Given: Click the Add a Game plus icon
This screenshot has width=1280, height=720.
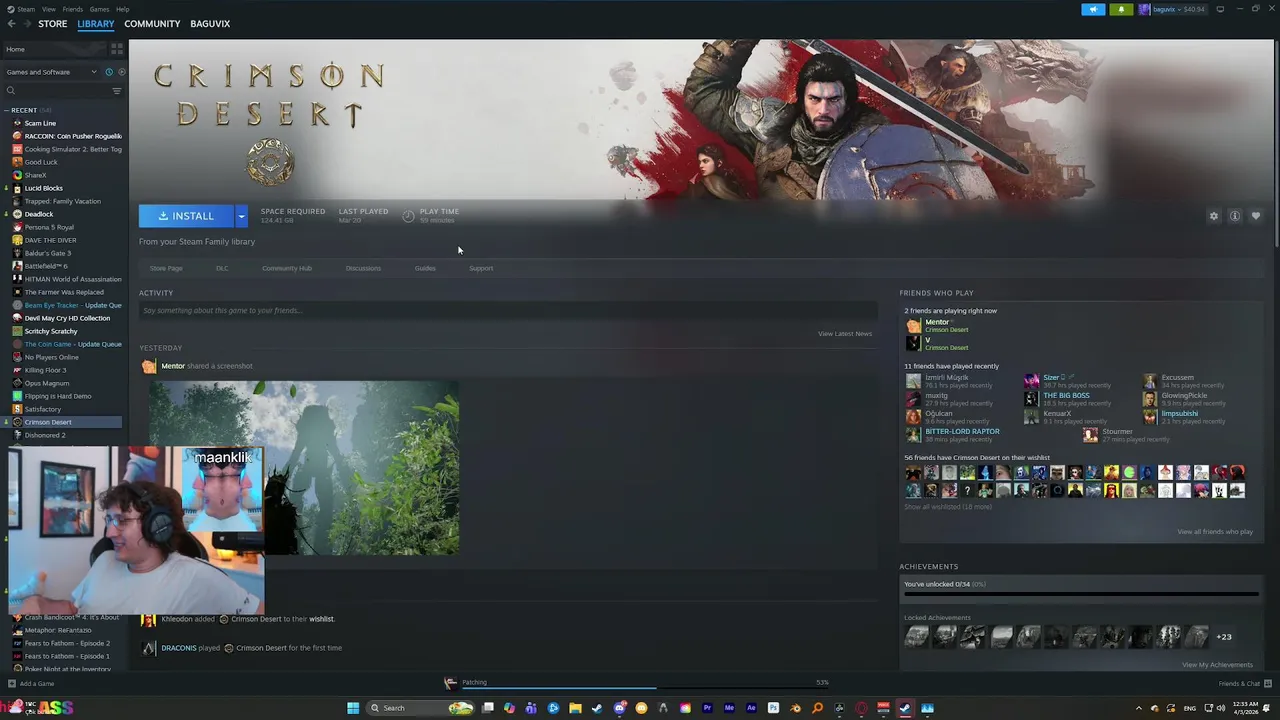Looking at the screenshot, I should click(11, 684).
